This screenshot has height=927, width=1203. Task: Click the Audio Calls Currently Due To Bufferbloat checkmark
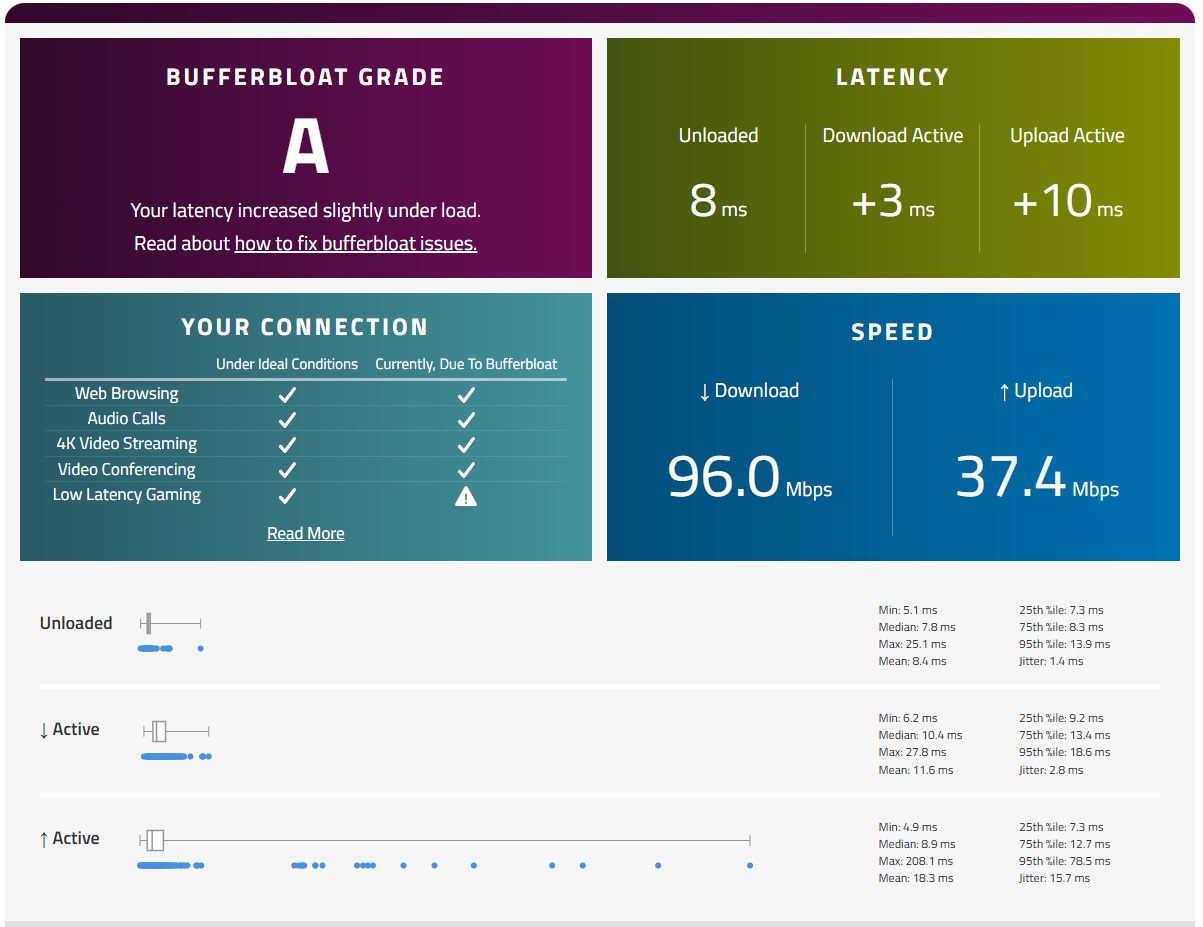(466, 419)
